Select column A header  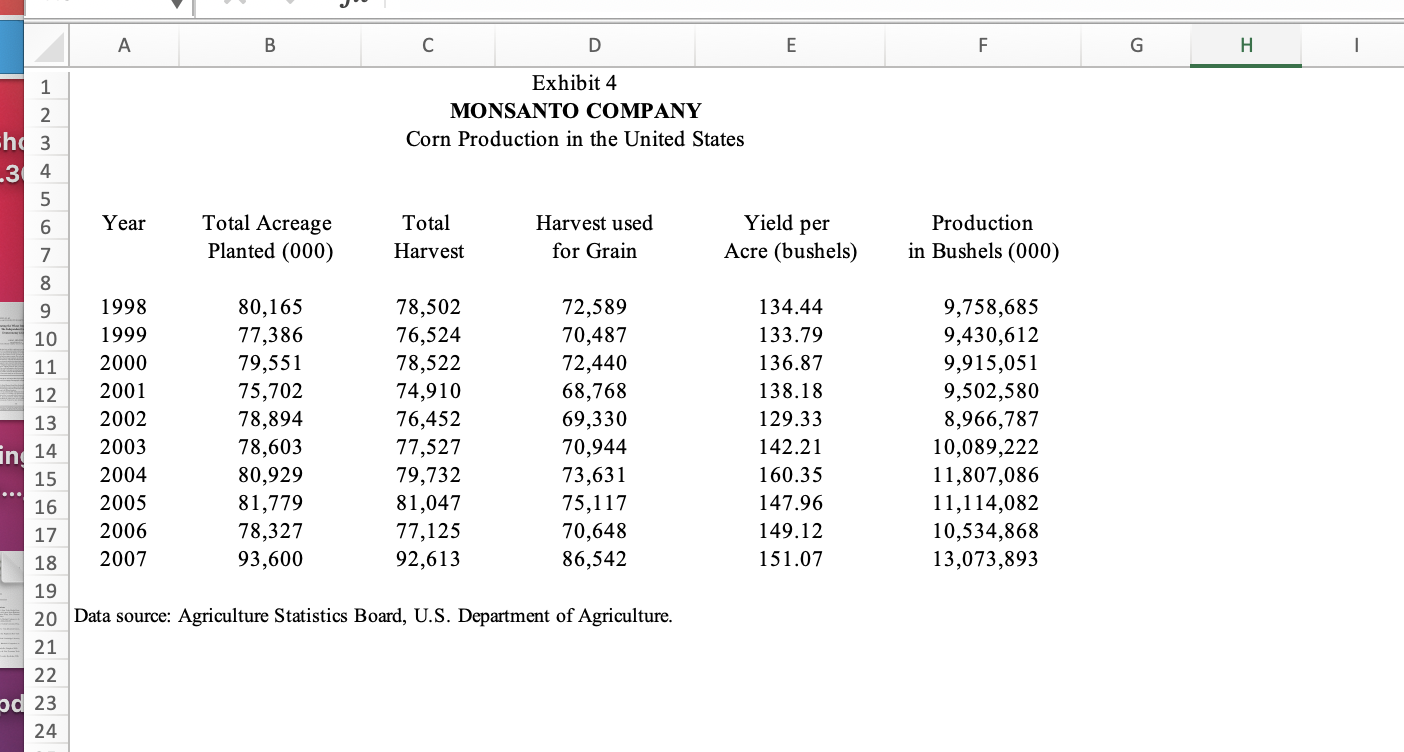click(x=124, y=45)
